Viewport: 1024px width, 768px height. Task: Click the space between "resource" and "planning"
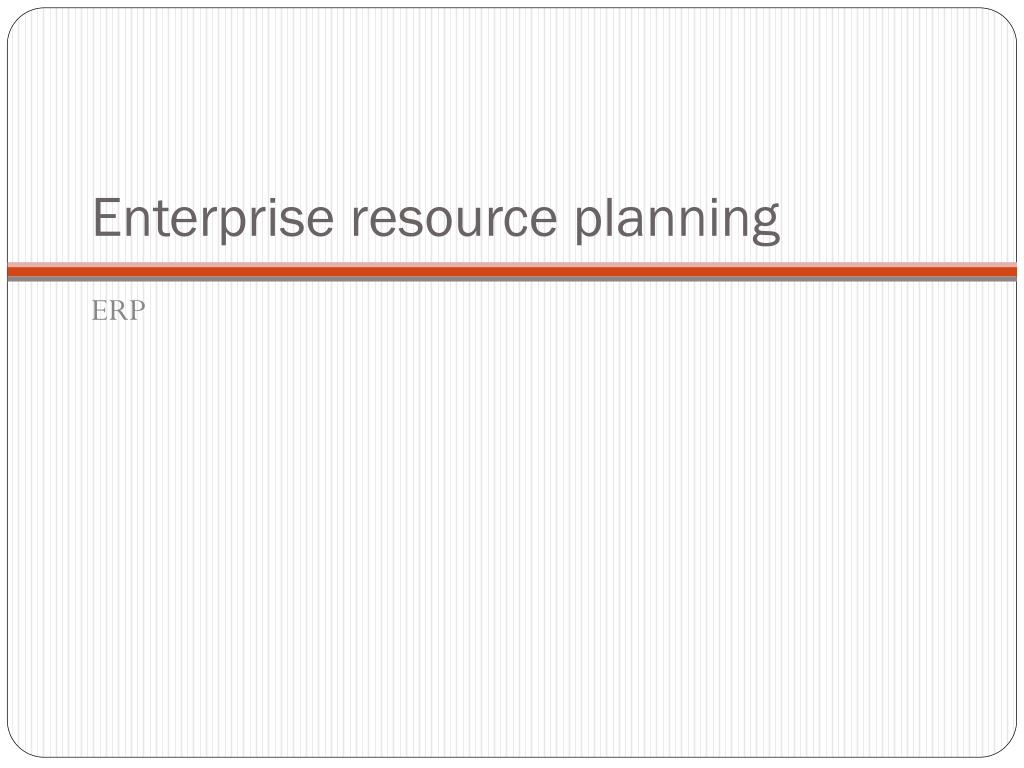(x=566, y=221)
